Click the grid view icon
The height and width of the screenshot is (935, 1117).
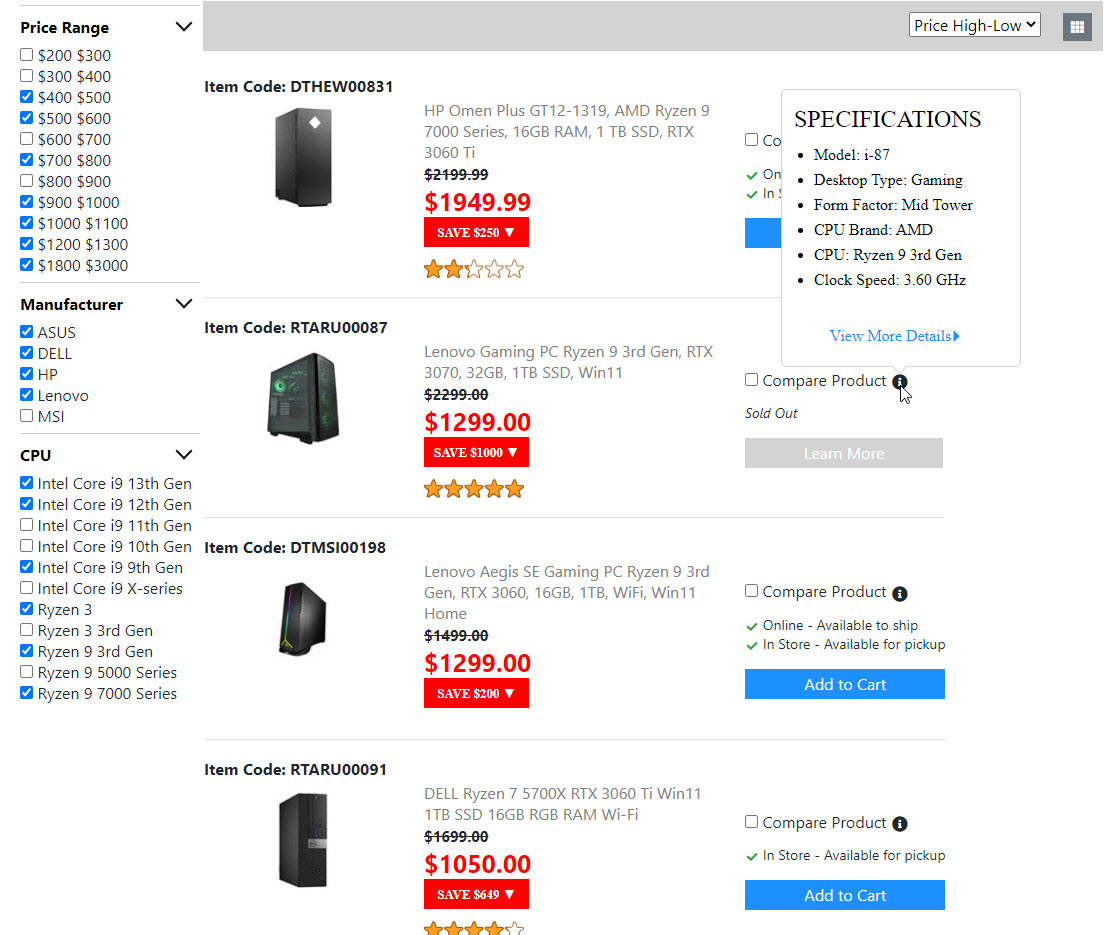[x=1077, y=27]
